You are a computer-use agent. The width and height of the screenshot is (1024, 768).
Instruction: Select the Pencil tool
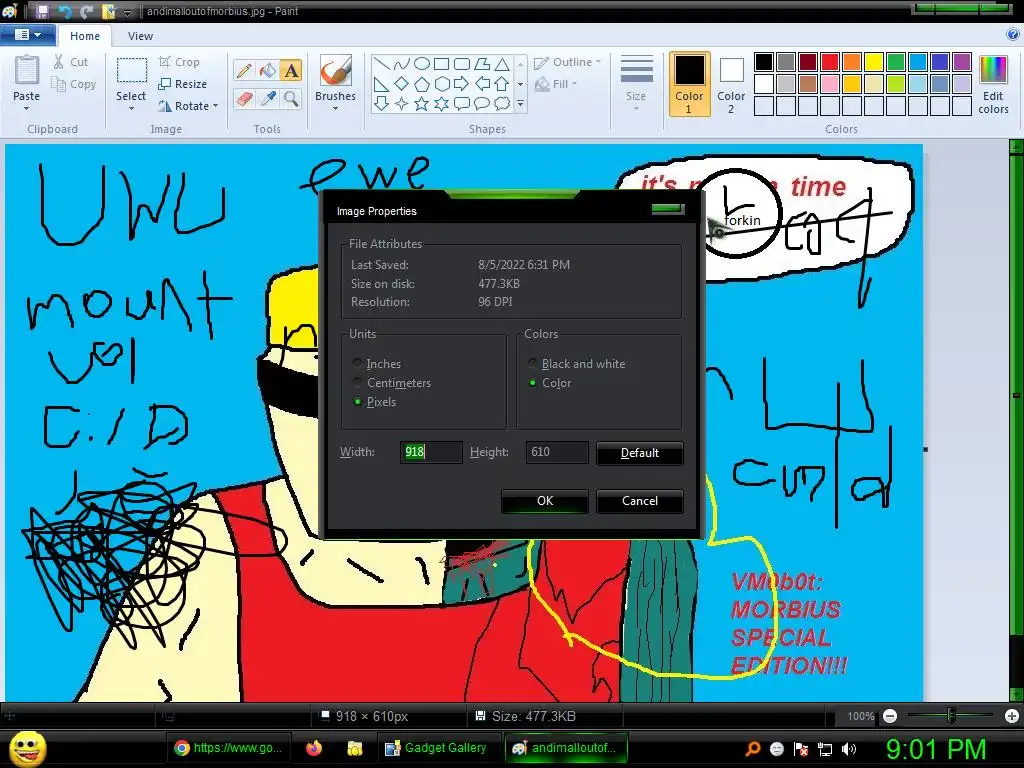[x=244, y=71]
